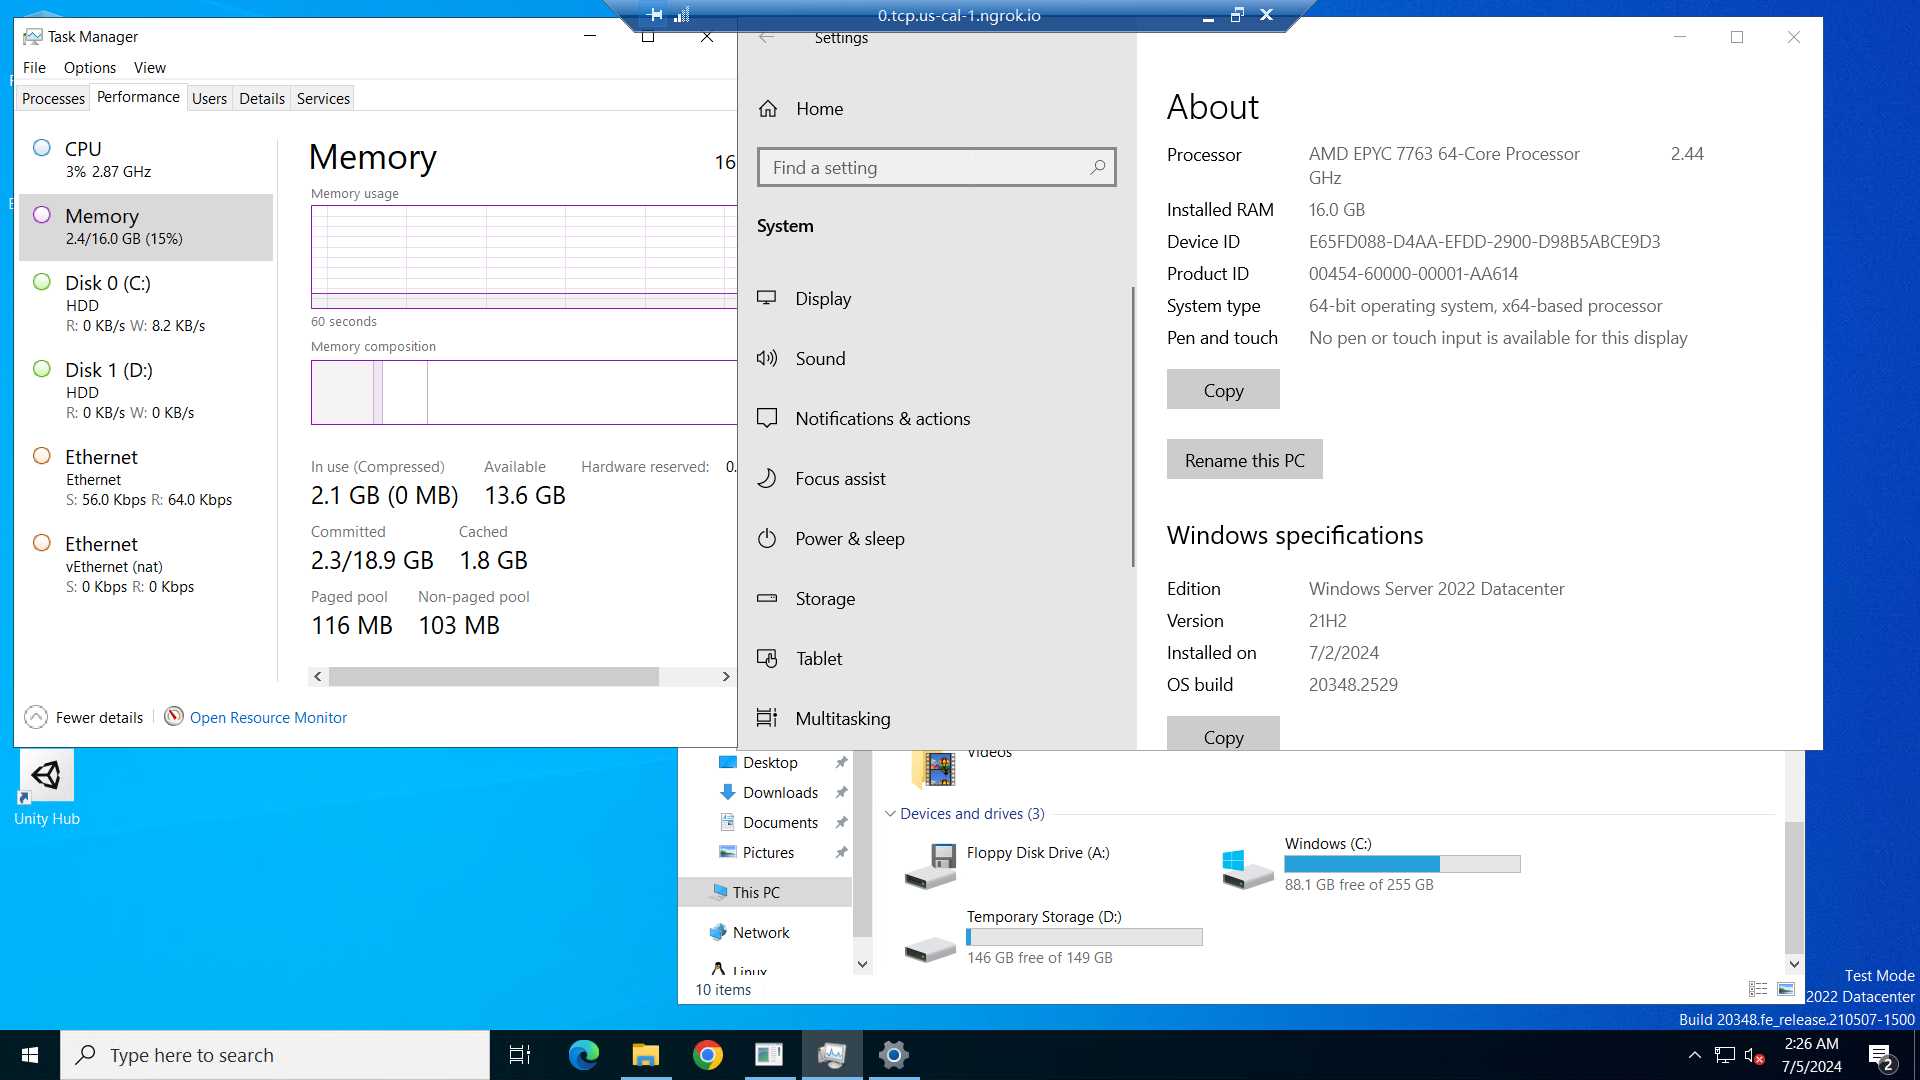Select Network in File Explorer sidebar
The image size is (1920, 1080).
pyautogui.click(x=760, y=932)
